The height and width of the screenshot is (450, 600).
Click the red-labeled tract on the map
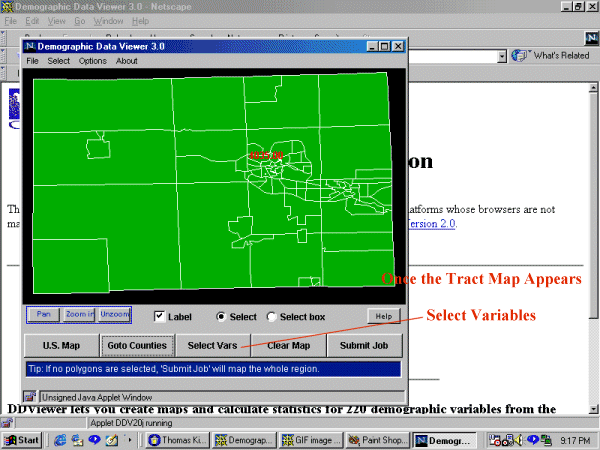pos(267,156)
